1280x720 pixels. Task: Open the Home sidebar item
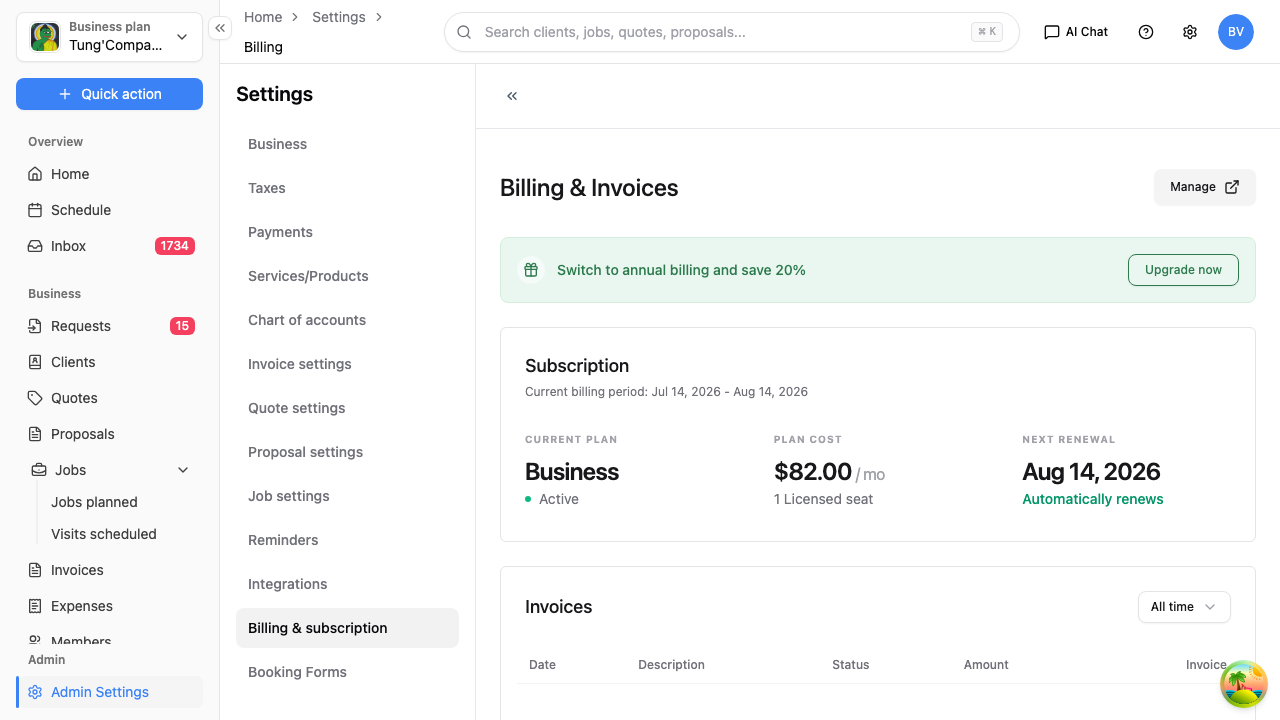click(109, 174)
